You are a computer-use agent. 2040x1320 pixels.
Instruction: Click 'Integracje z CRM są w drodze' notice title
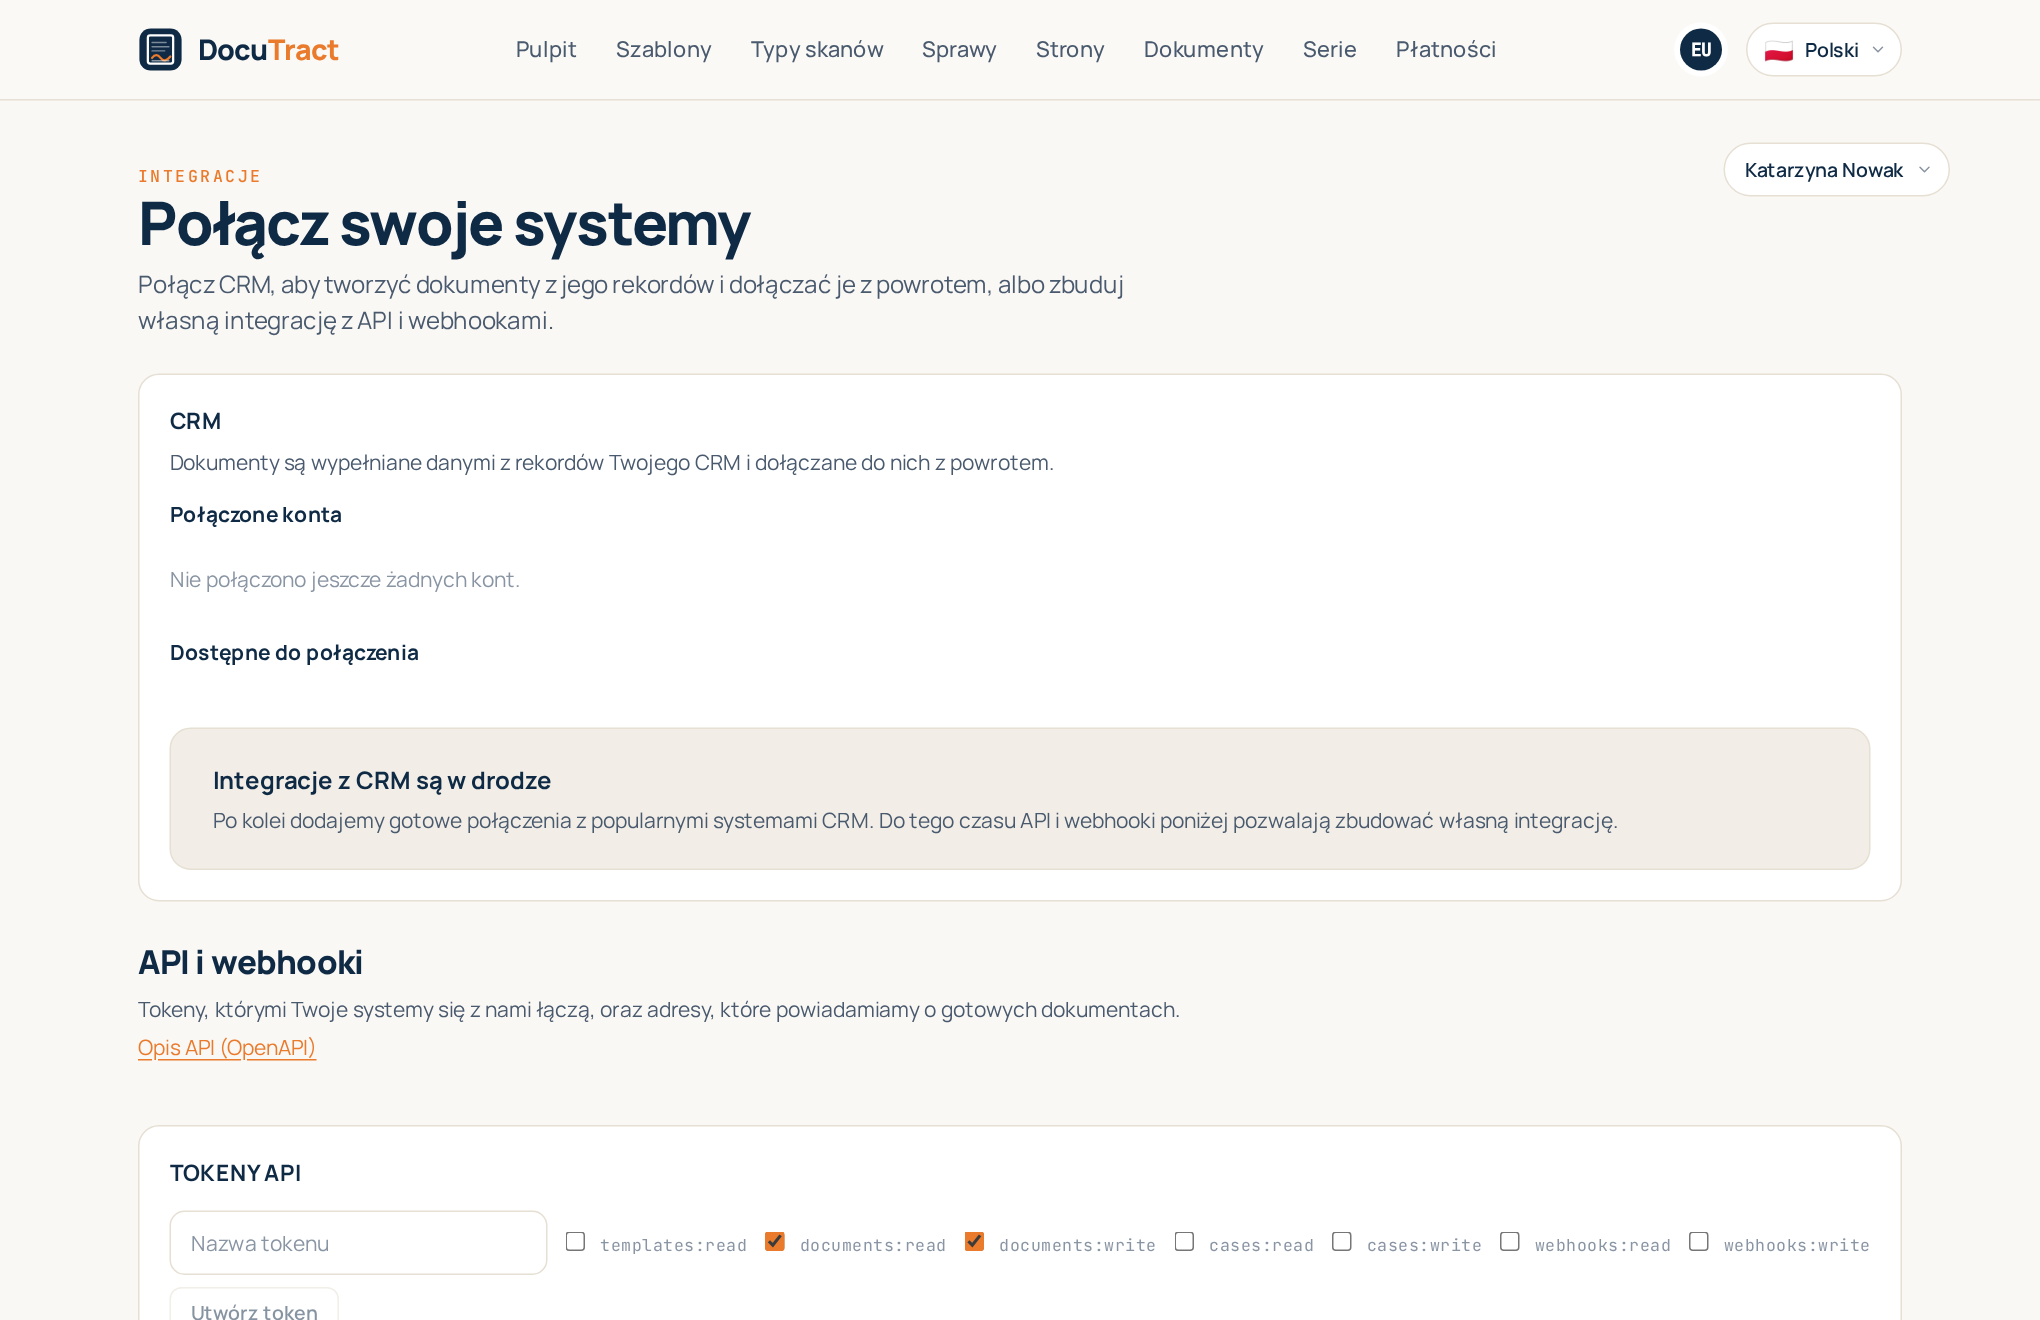pos(382,781)
